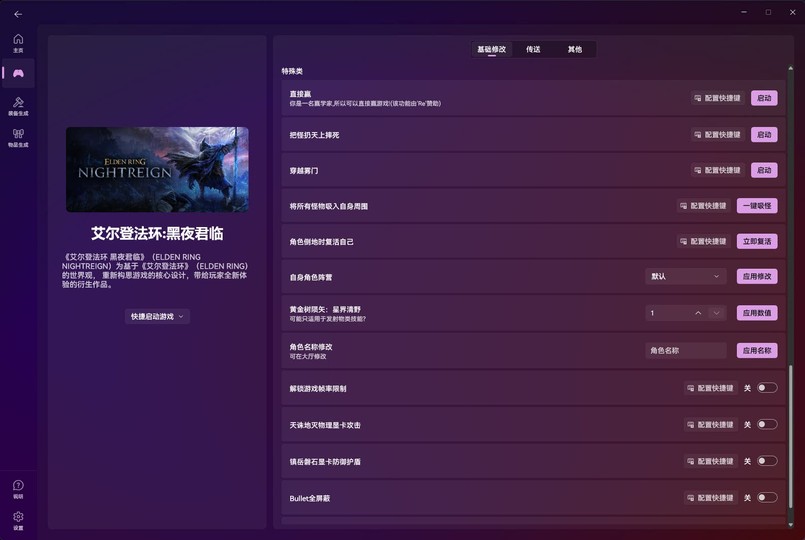Image resolution: width=805 pixels, height=540 pixels.
Task: Click the decrement arrow for 黄金树陨矢 value
Action: [716, 313]
